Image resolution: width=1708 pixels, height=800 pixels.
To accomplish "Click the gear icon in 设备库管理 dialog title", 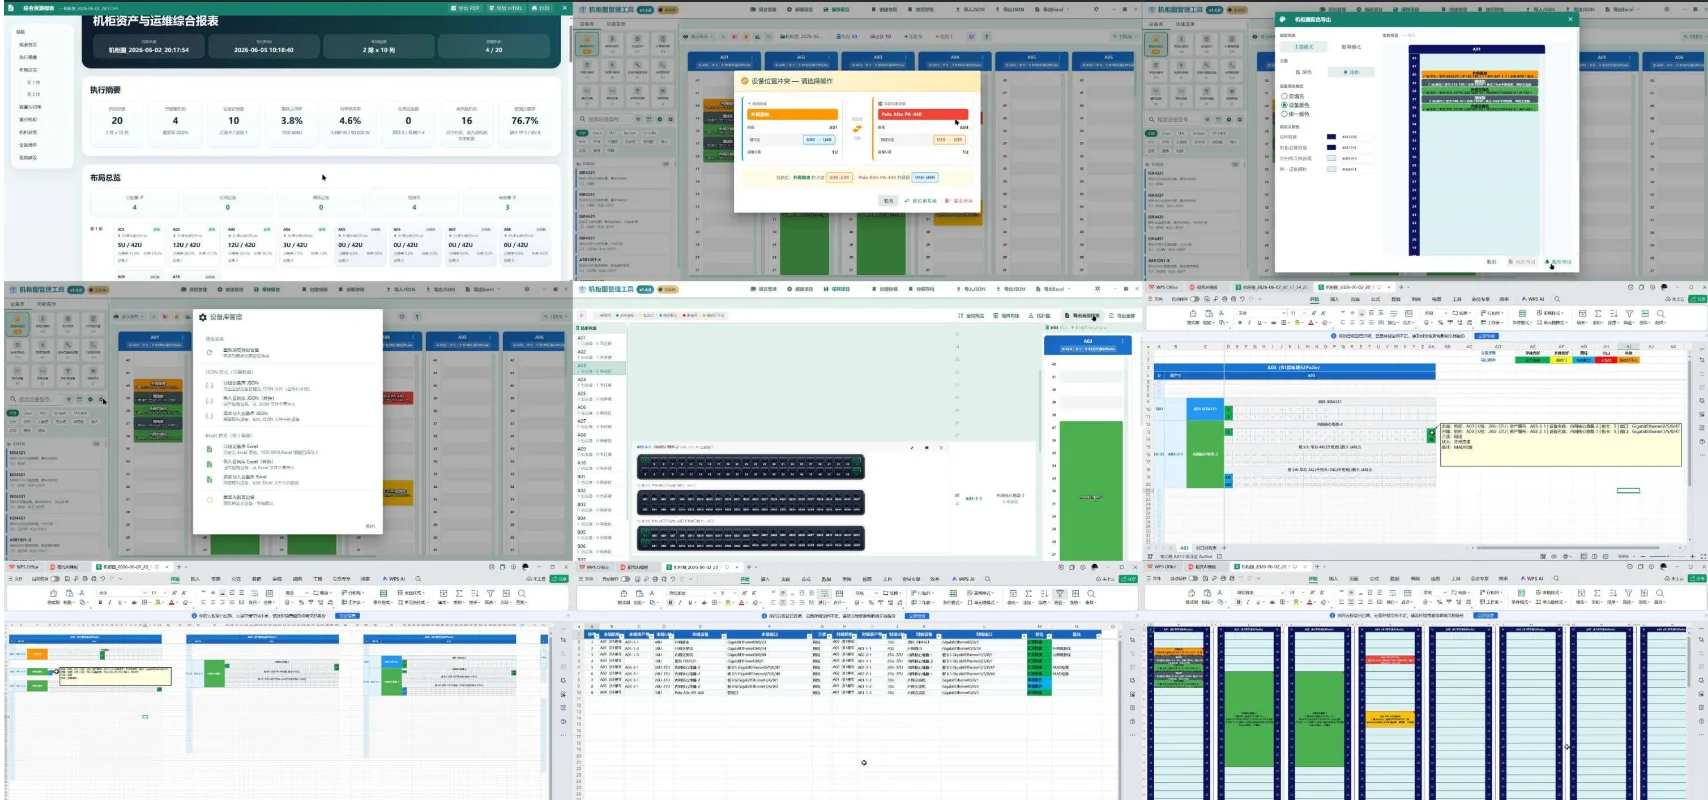I will click(x=202, y=317).
